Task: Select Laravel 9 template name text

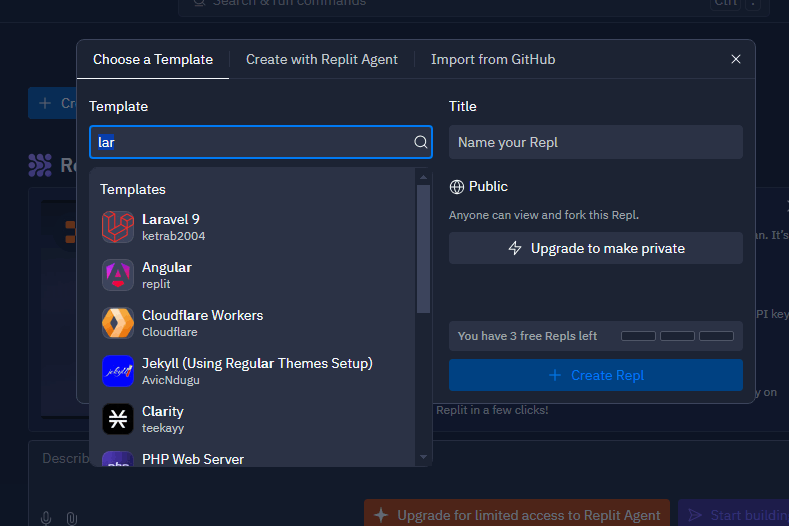Action: pyautogui.click(x=171, y=219)
